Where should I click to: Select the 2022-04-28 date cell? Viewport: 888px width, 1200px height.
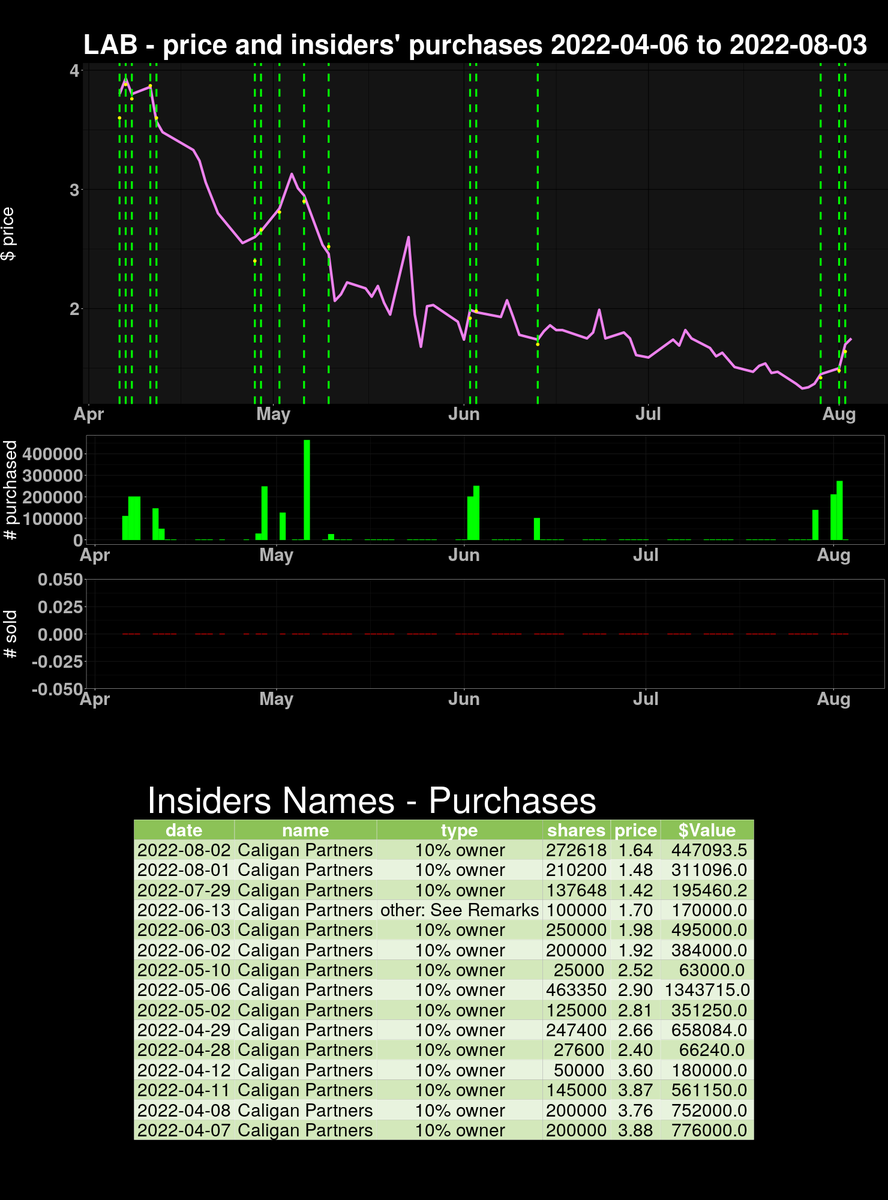click(184, 1050)
